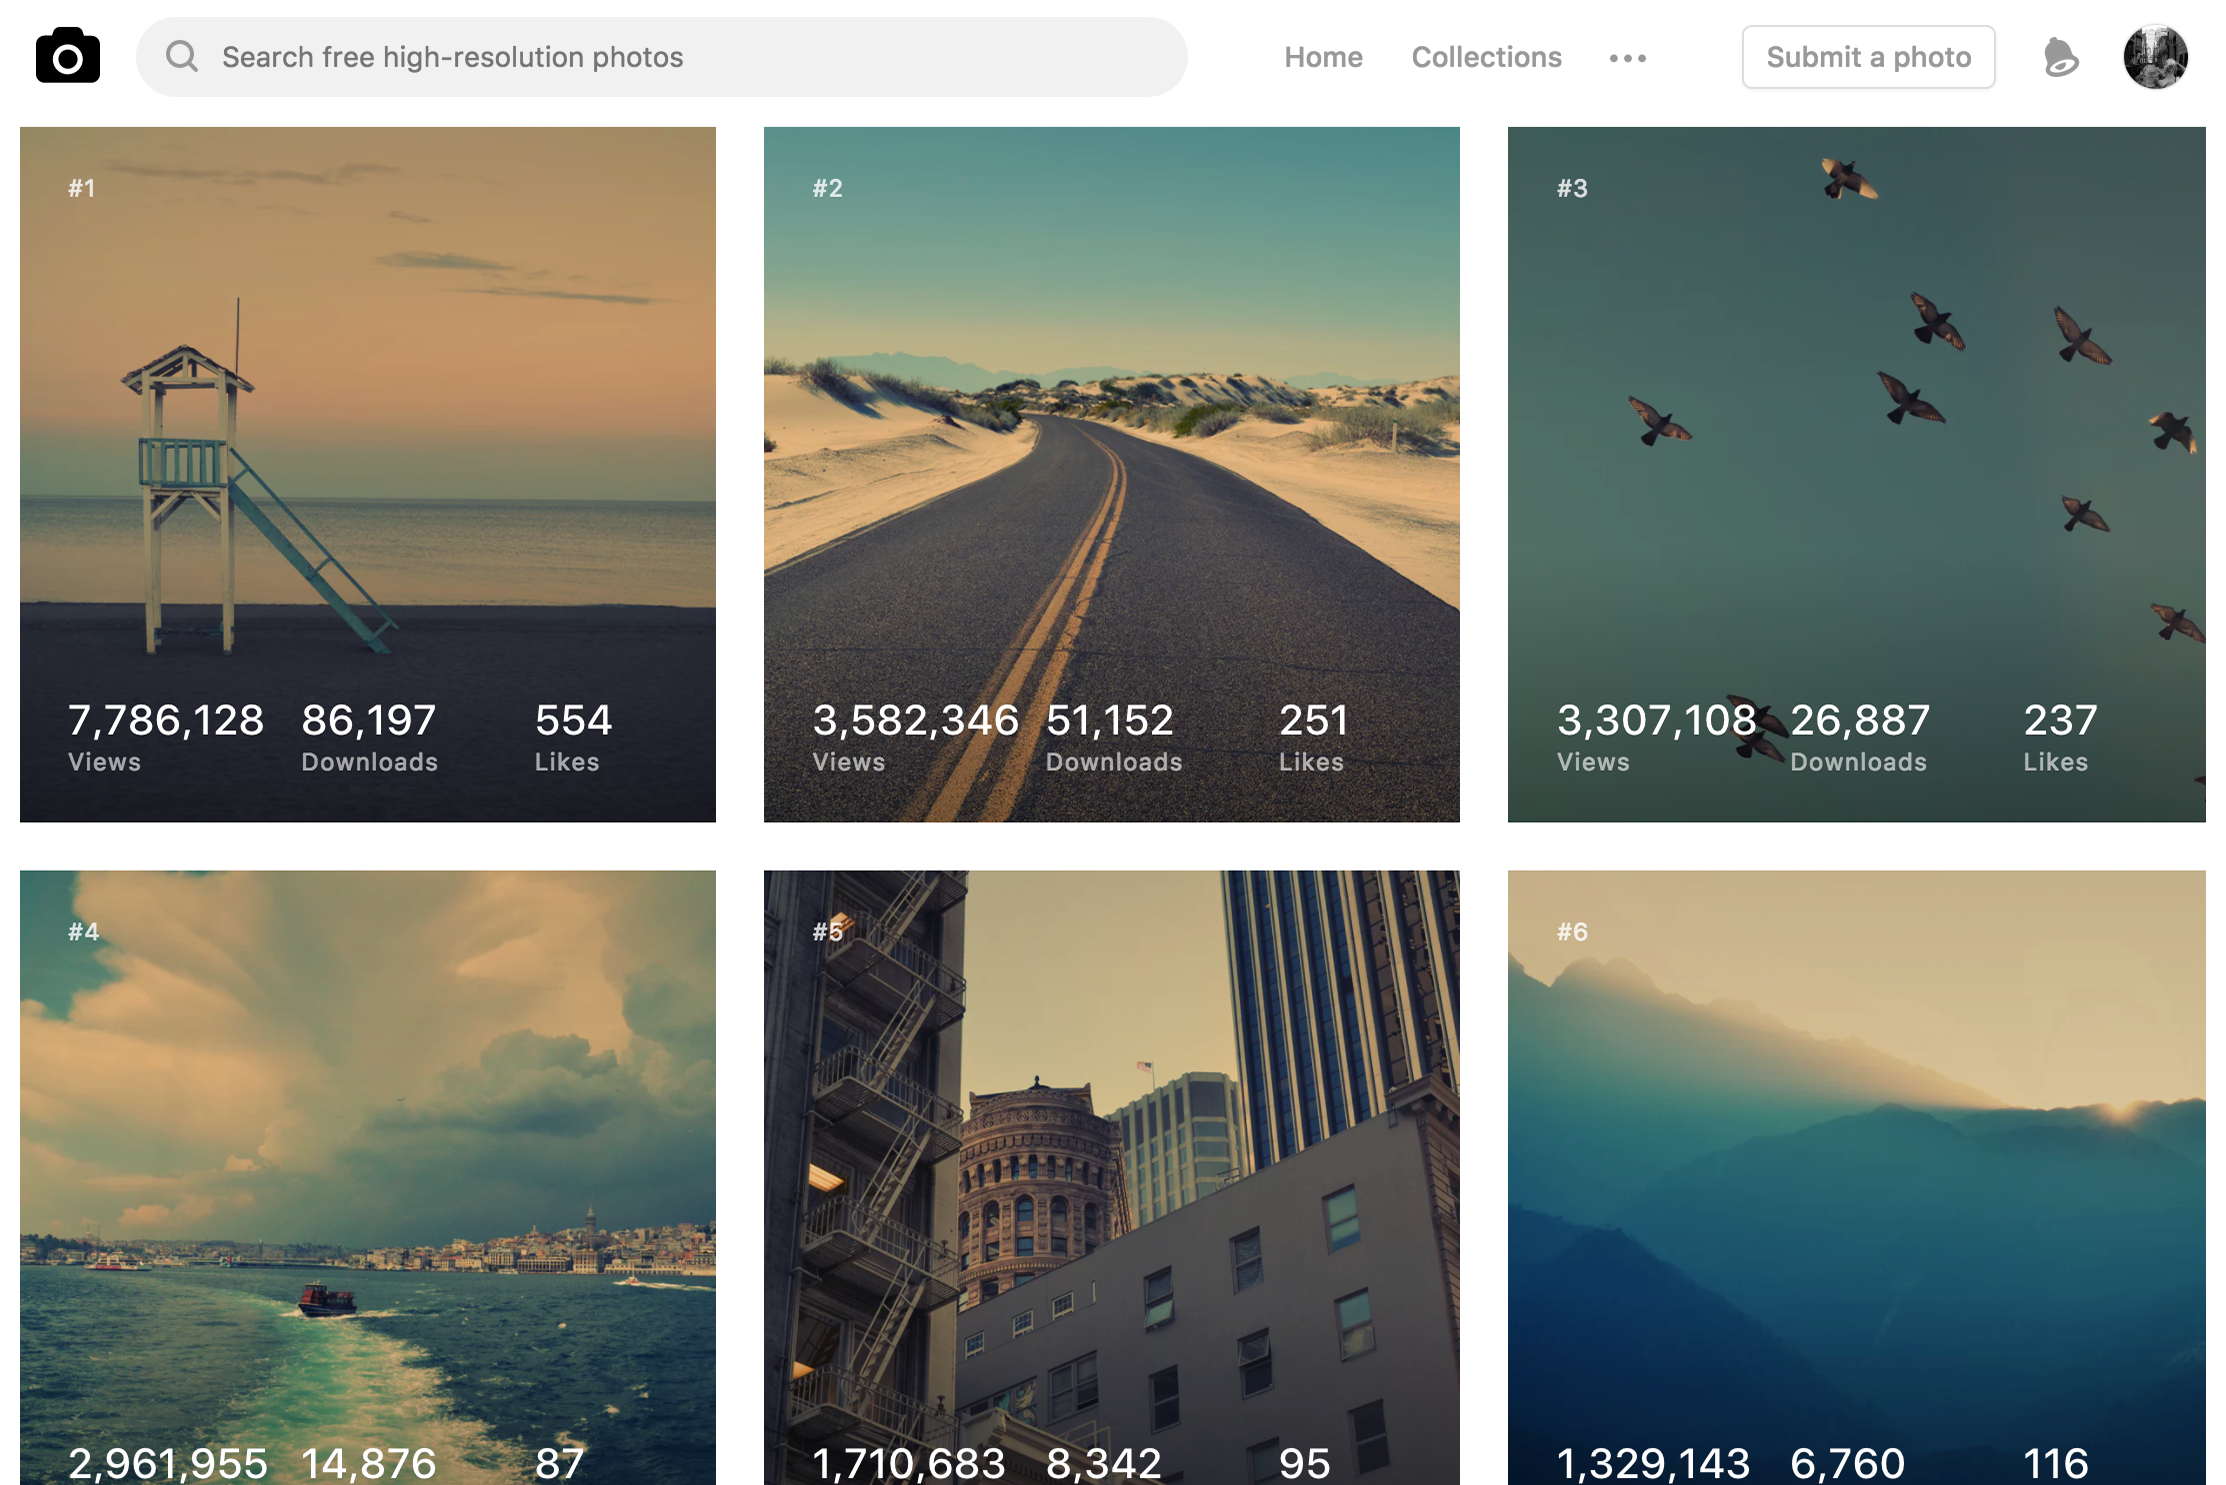2226x1485 pixels.
Task: Focus the photo search field
Action: pyautogui.click(x=661, y=57)
